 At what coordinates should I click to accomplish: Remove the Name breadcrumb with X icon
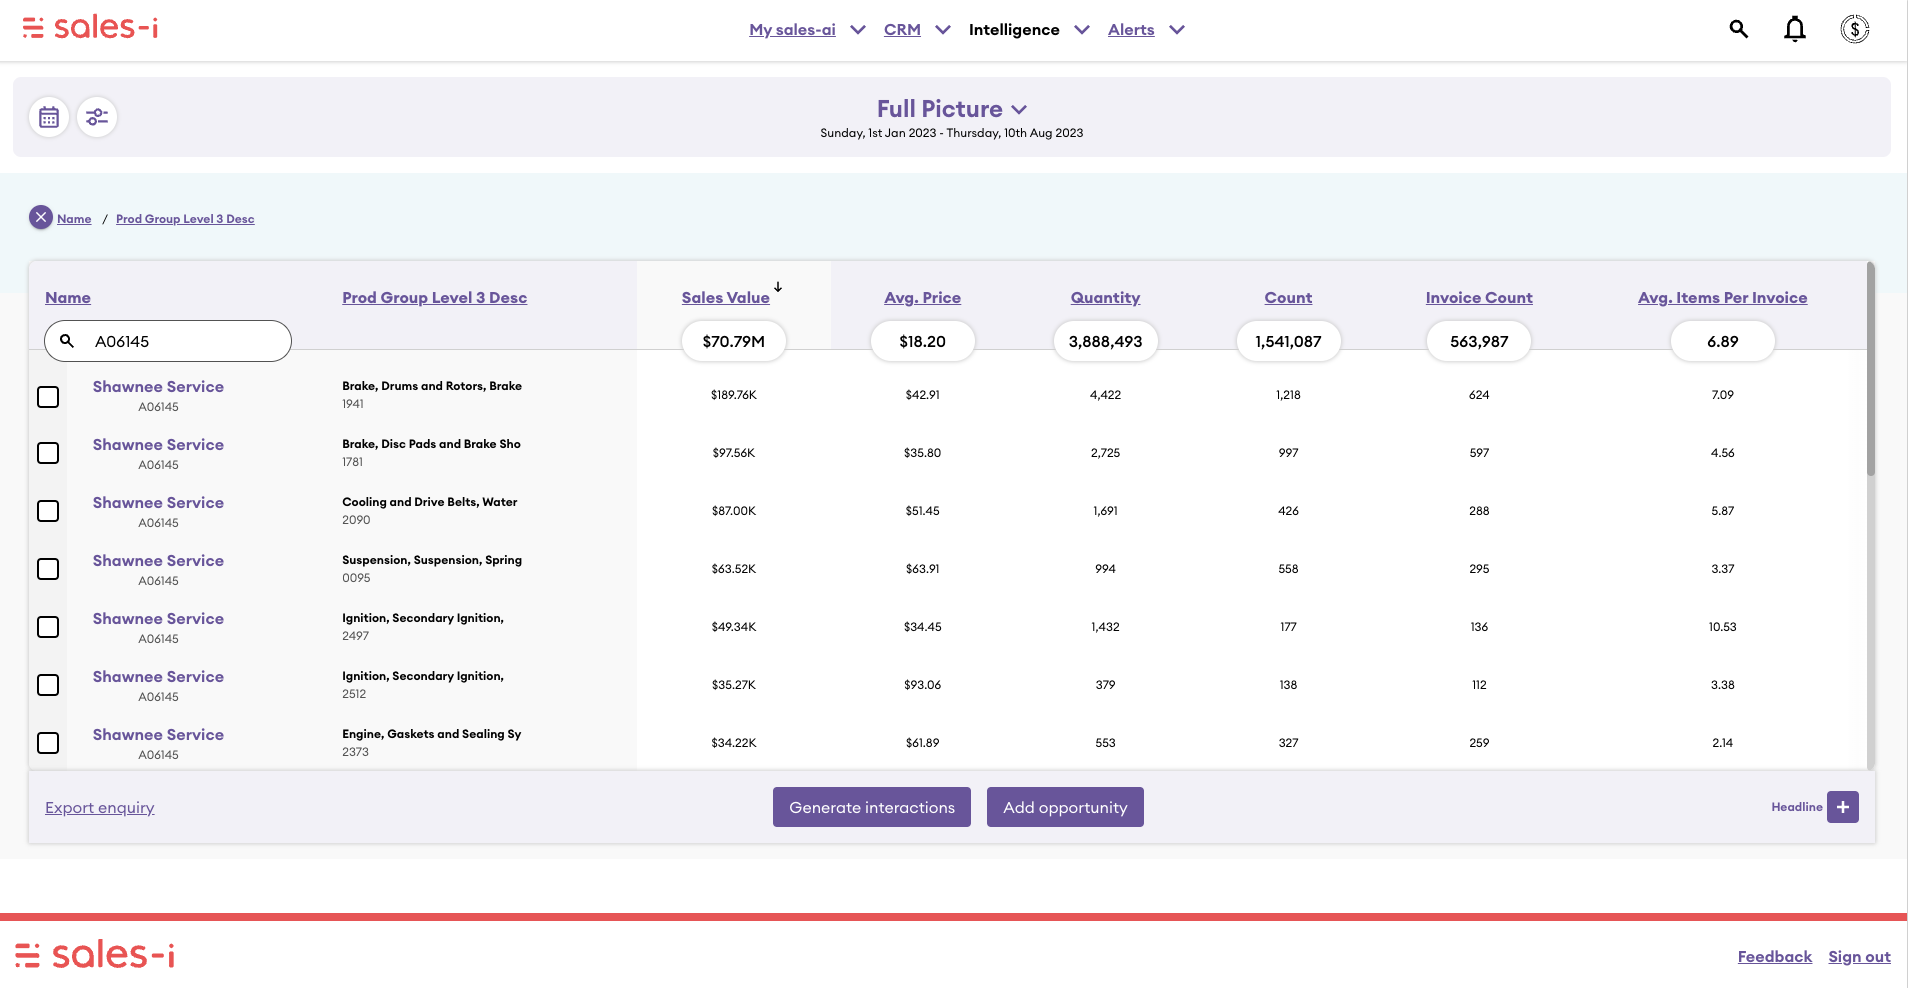(41, 218)
